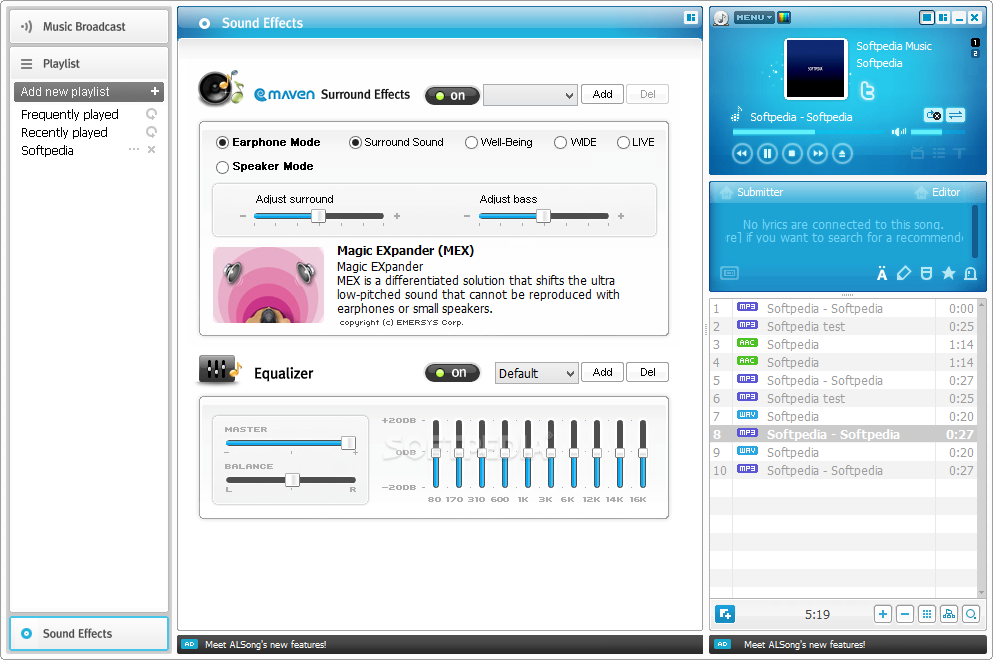993x660 pixels.
Task: Click the Twitter share icon
Action: click(867, 91)
